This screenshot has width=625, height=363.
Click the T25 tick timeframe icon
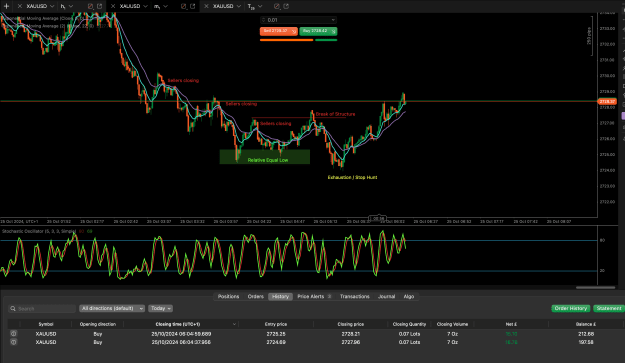tap(251, 6)
